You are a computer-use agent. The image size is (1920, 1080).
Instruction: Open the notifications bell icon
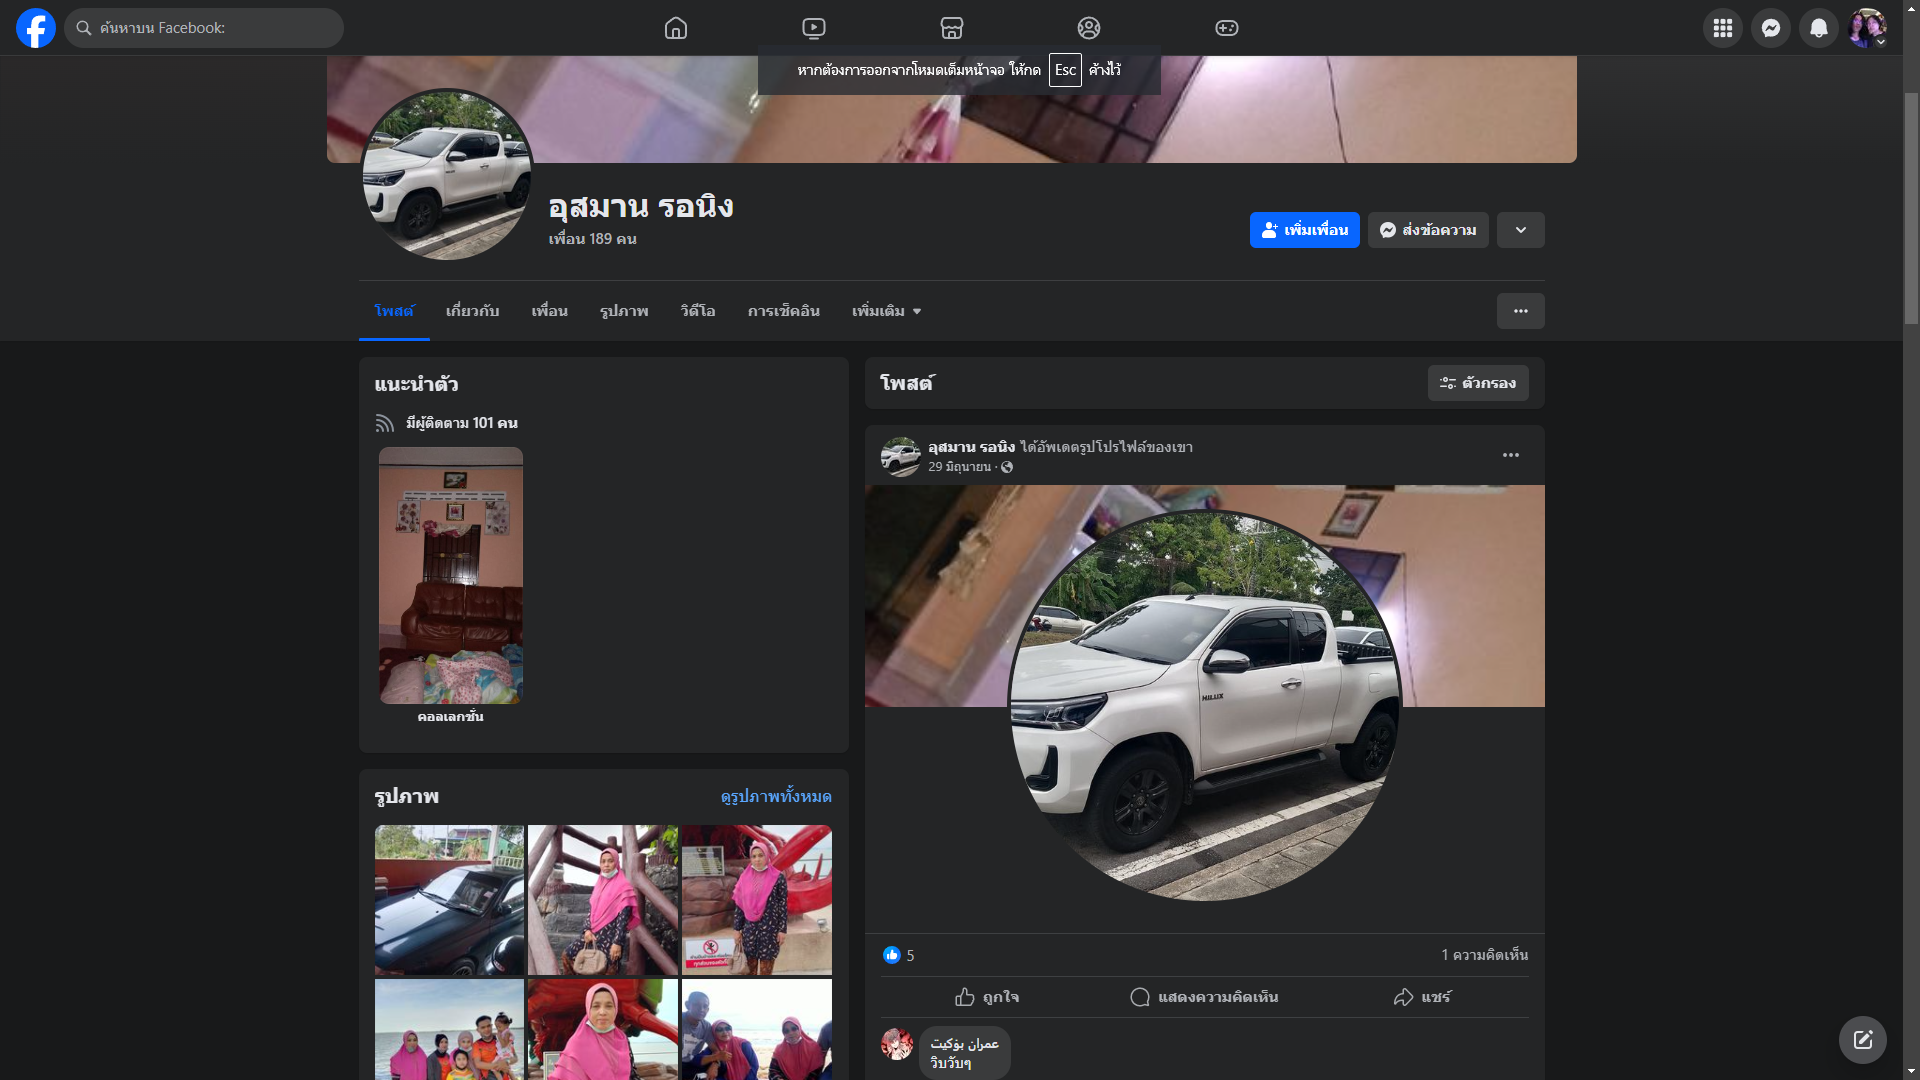(x=1818, y=28)
